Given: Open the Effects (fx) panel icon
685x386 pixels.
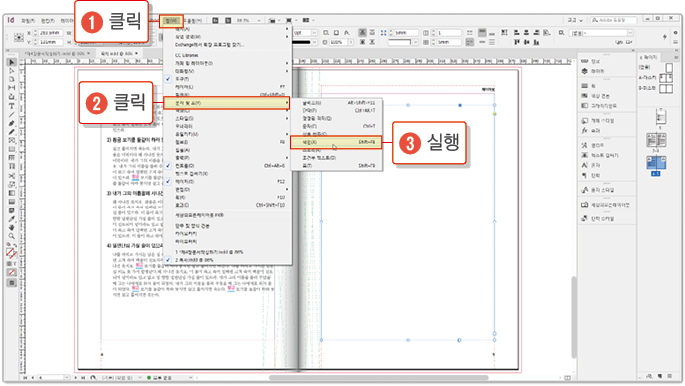Looking at the screenshot, I should (585, 131).
